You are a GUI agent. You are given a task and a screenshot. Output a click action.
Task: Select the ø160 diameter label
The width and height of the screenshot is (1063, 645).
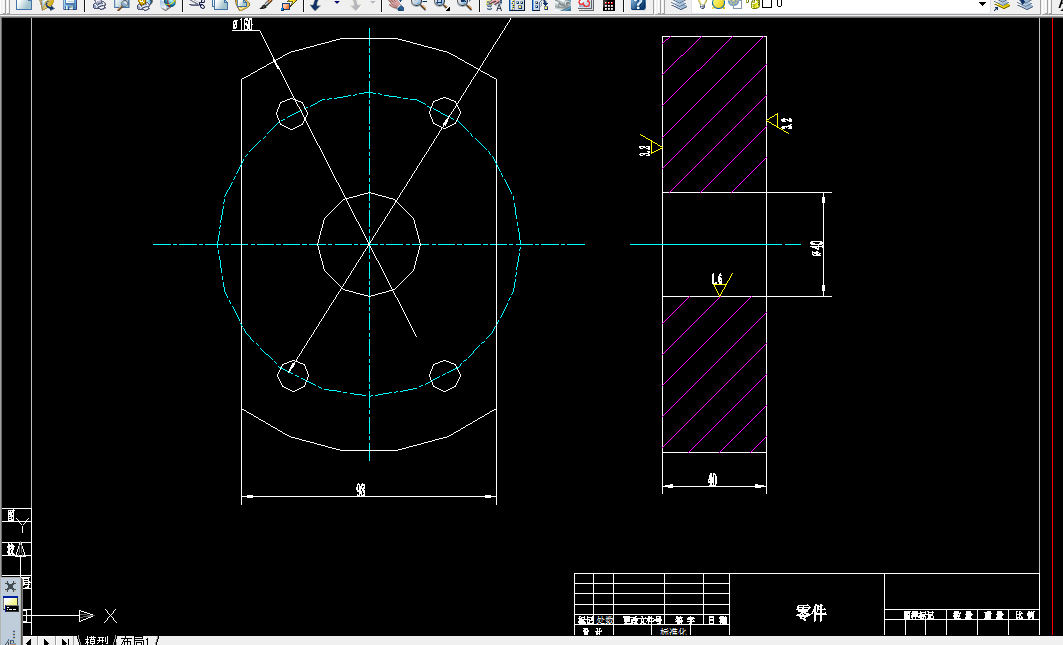(242, 24)
